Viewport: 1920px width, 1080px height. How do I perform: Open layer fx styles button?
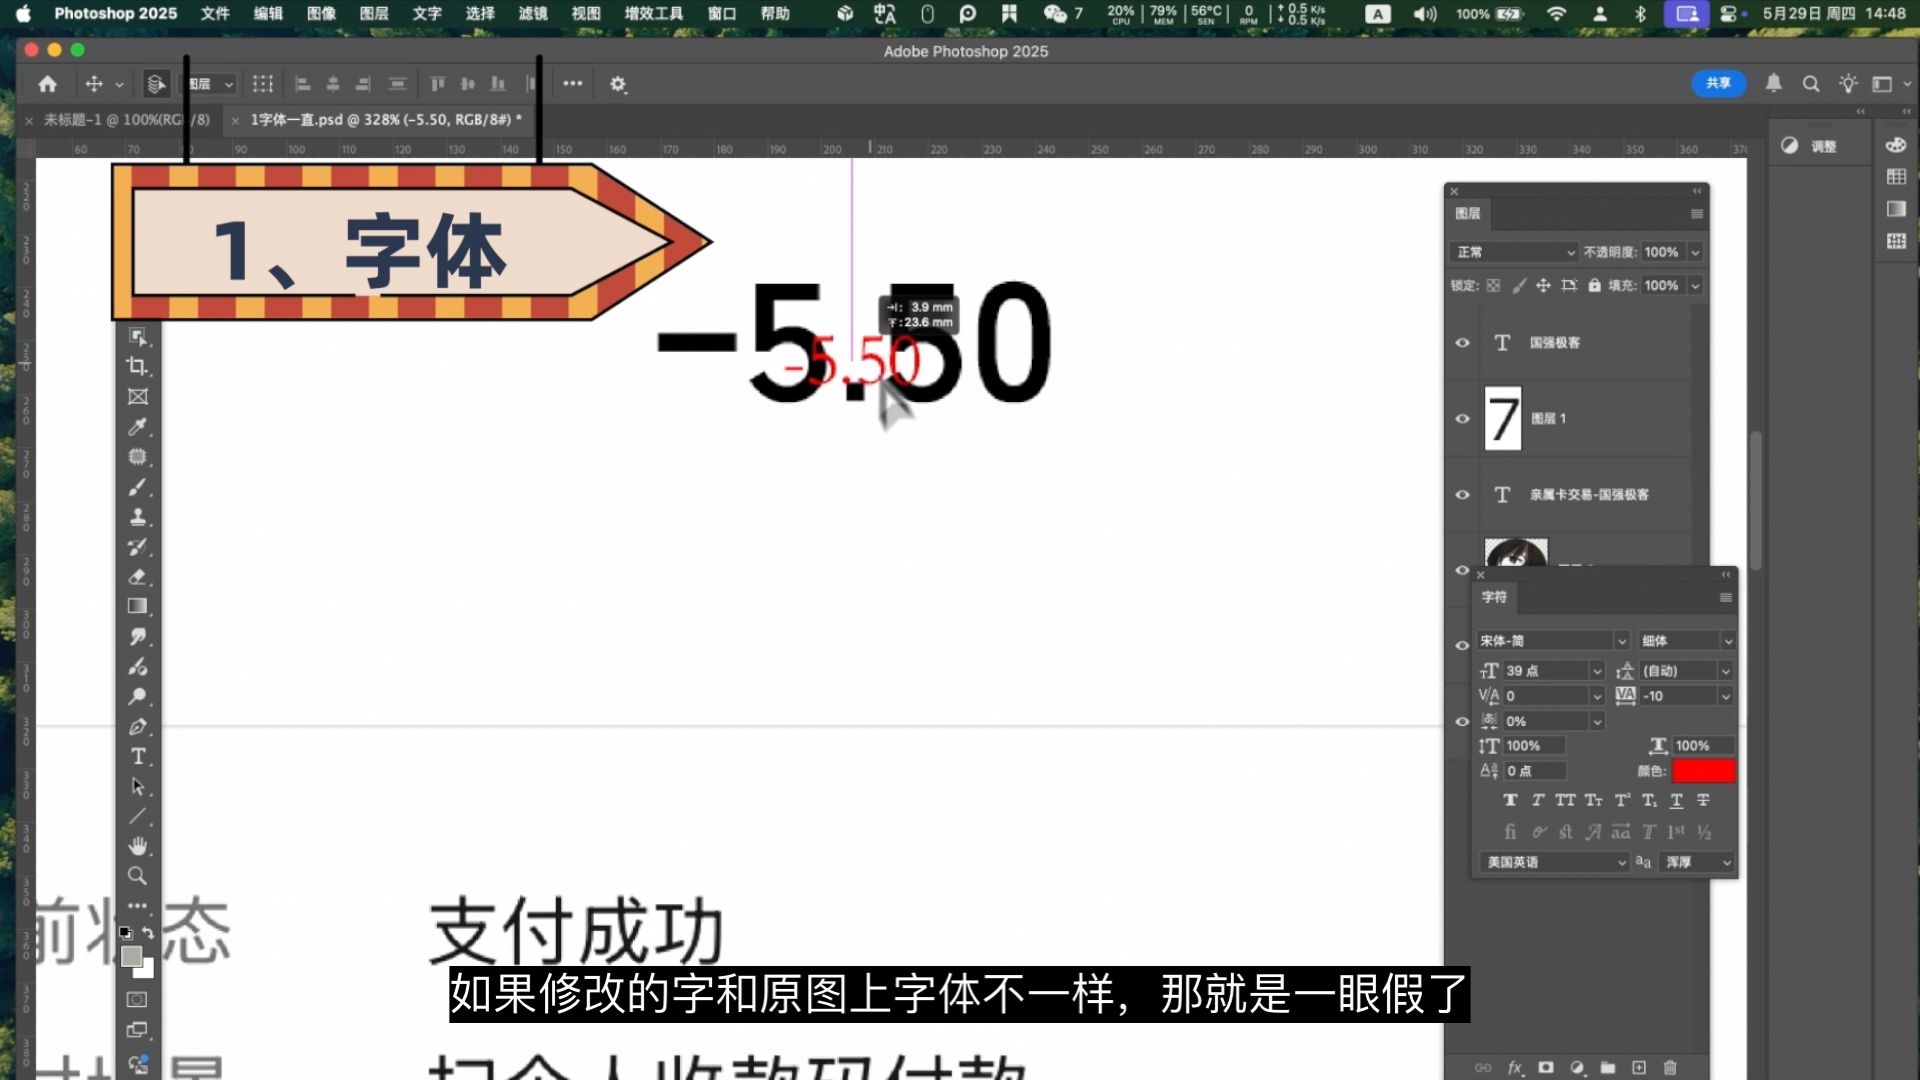pos(1514,1067)
